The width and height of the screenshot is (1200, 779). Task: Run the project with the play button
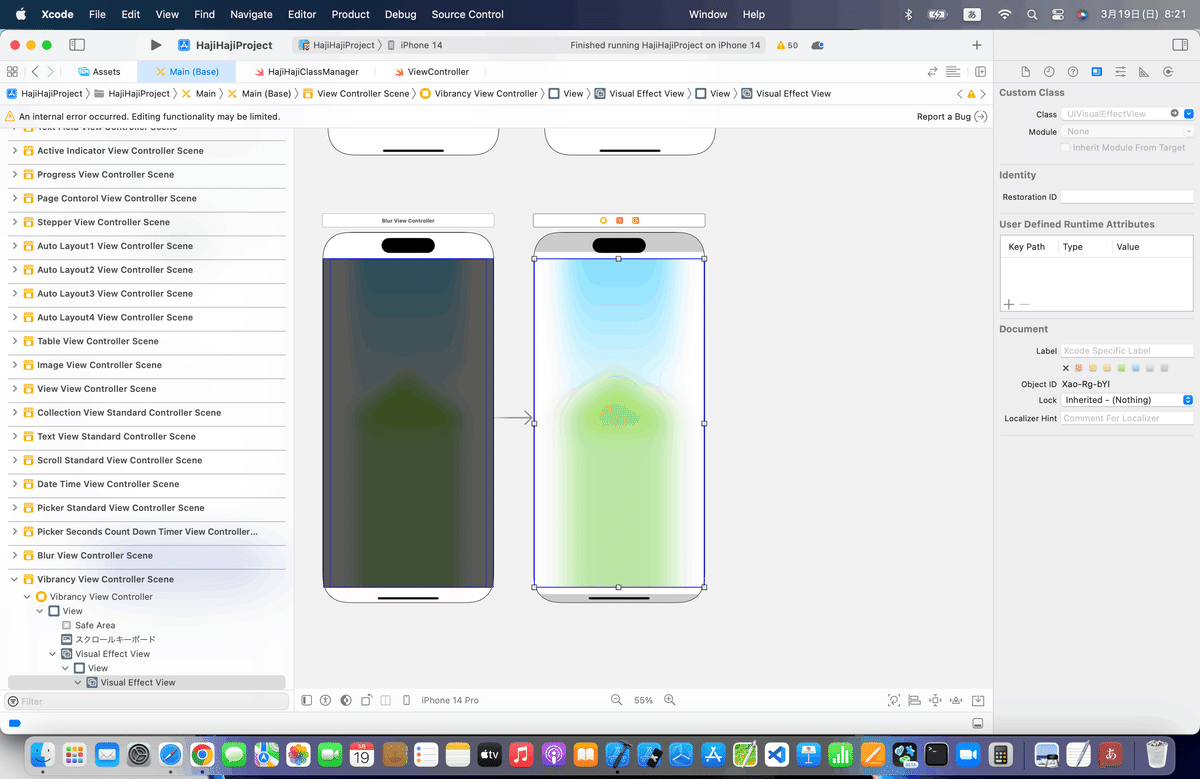pyautogui.click(x=155, y=45)
